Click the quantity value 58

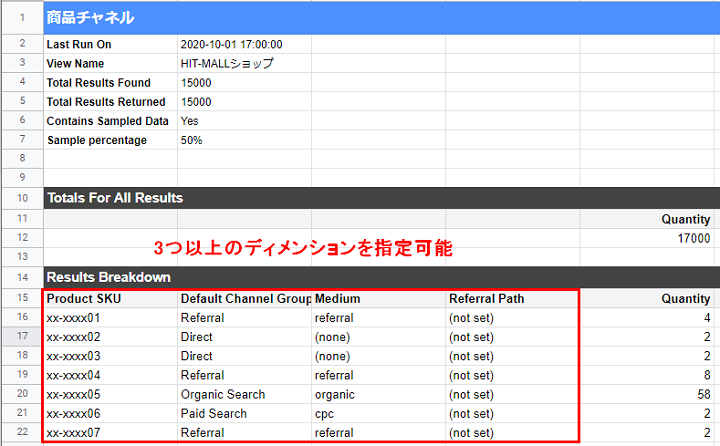pyautogui.click(x=703, y=394)
